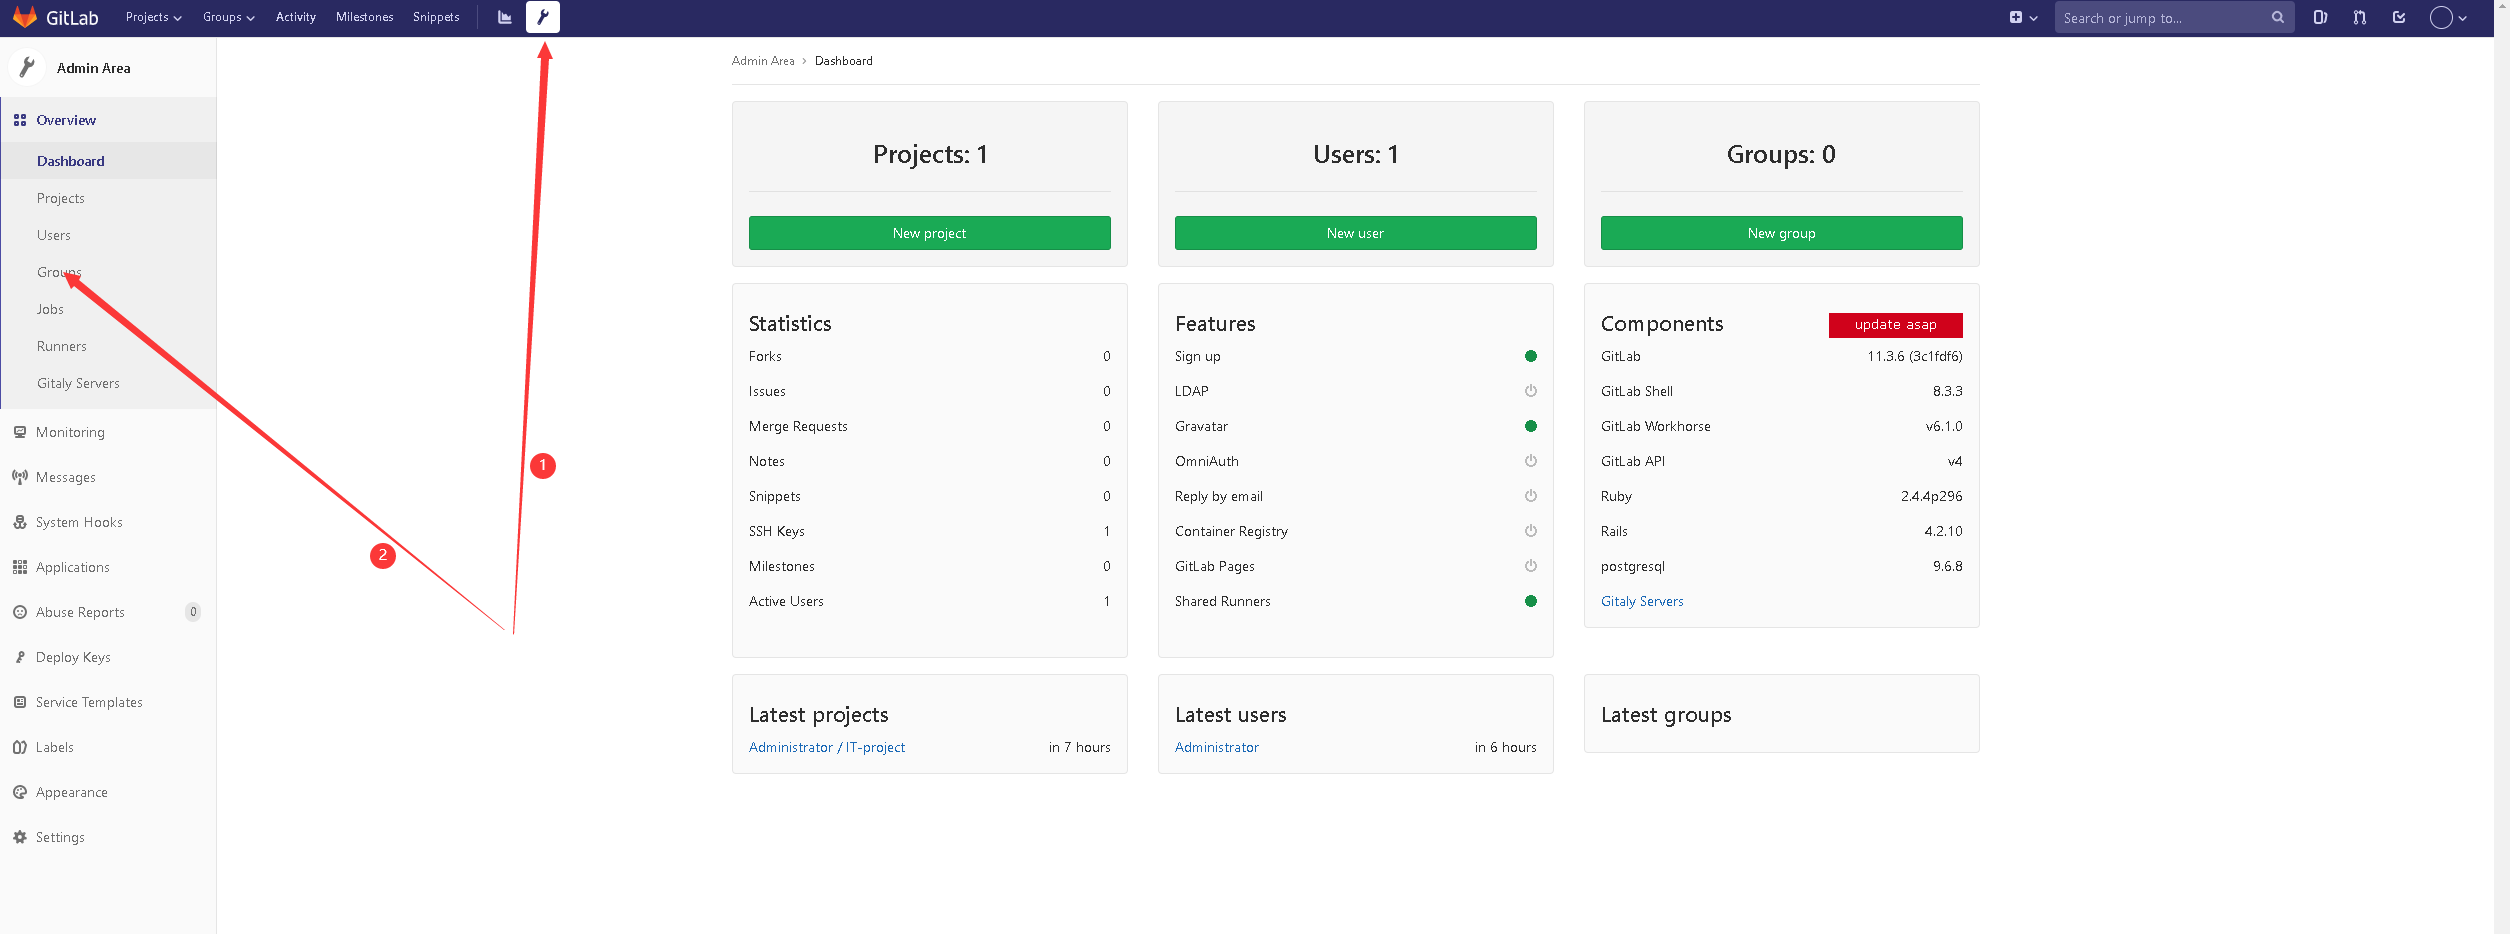
Task: Open the Todos checkmark icon
Action: [x=2399, y=17]
